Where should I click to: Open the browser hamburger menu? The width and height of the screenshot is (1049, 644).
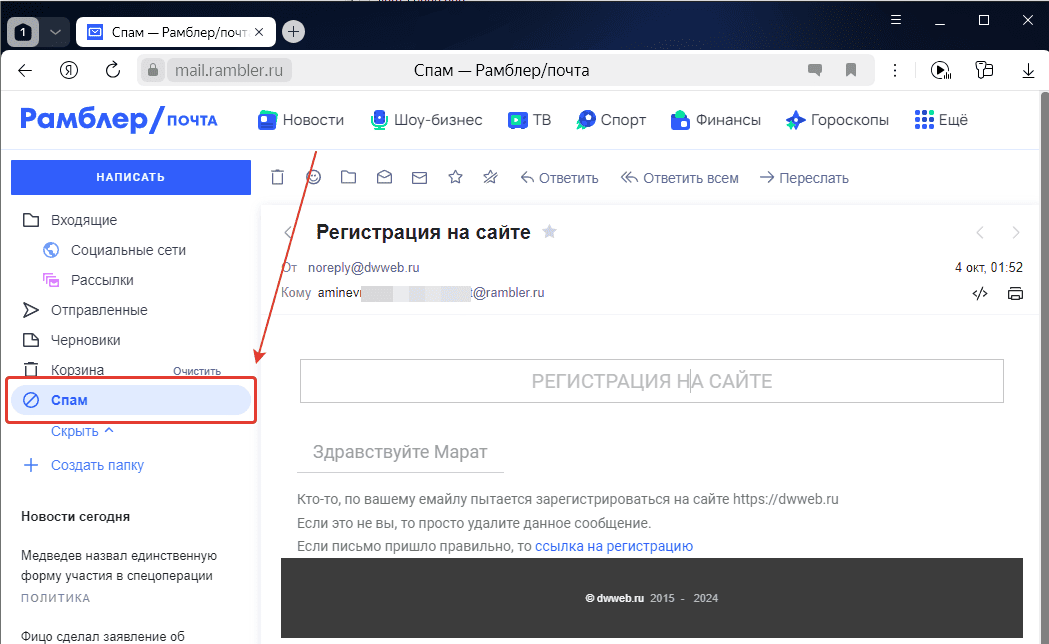coord(896,20)
